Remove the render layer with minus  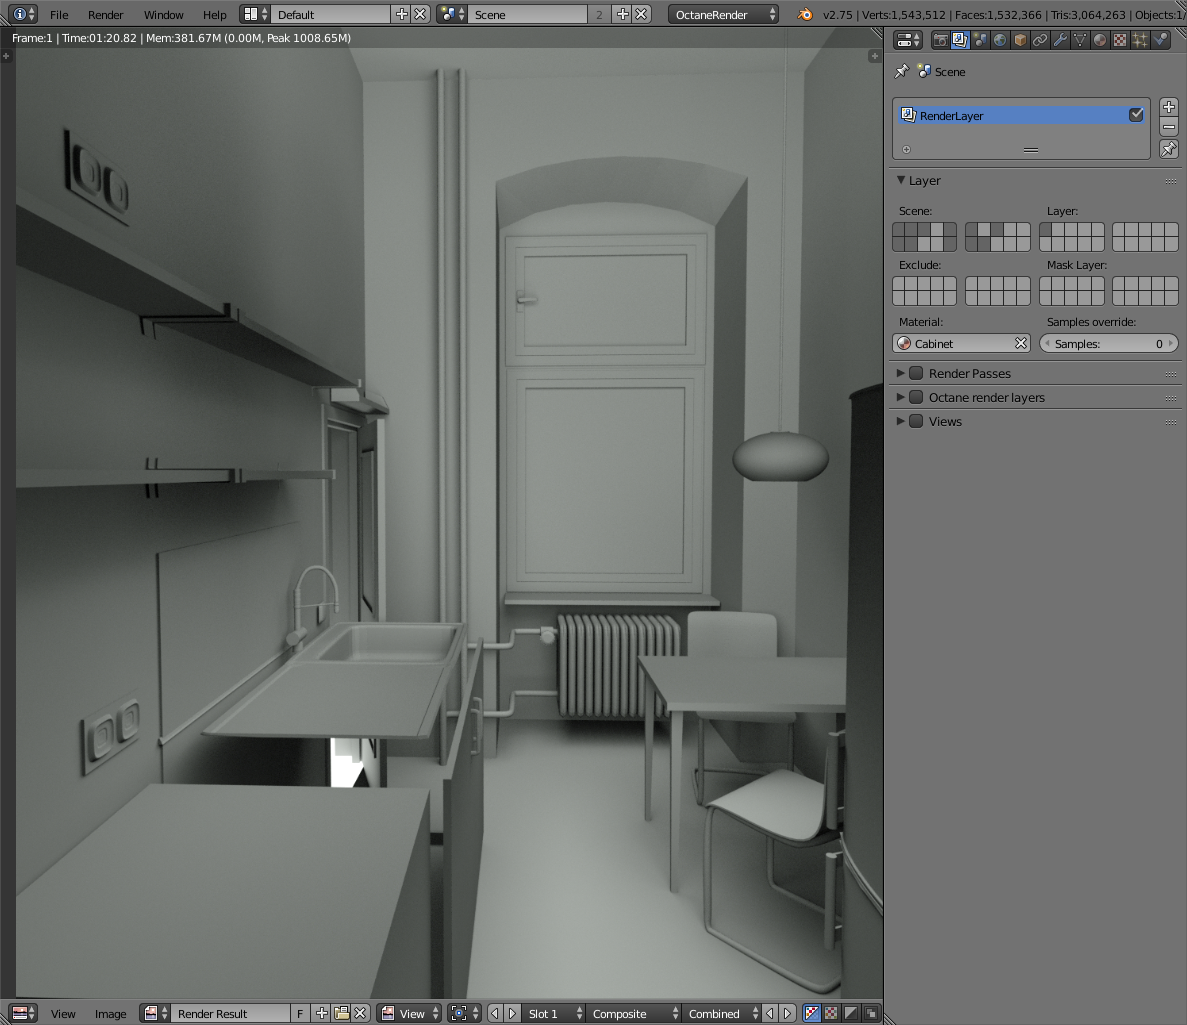click(1169, 126)
